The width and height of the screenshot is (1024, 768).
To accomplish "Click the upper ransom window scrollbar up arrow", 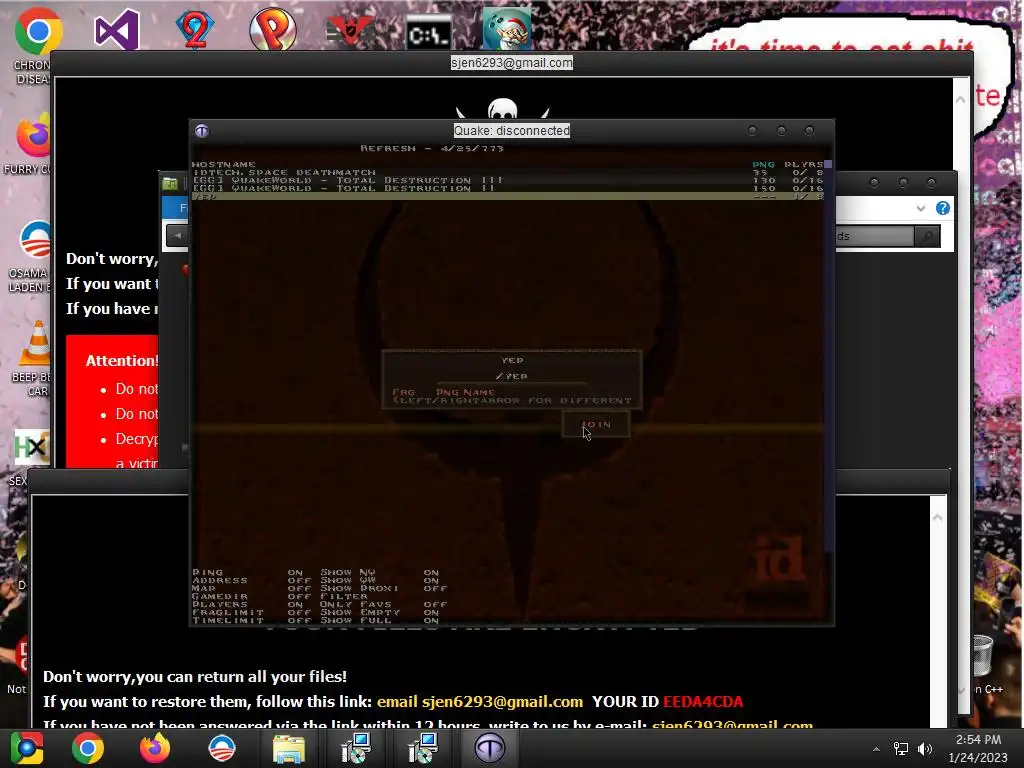I will click(x=961, y=100).
